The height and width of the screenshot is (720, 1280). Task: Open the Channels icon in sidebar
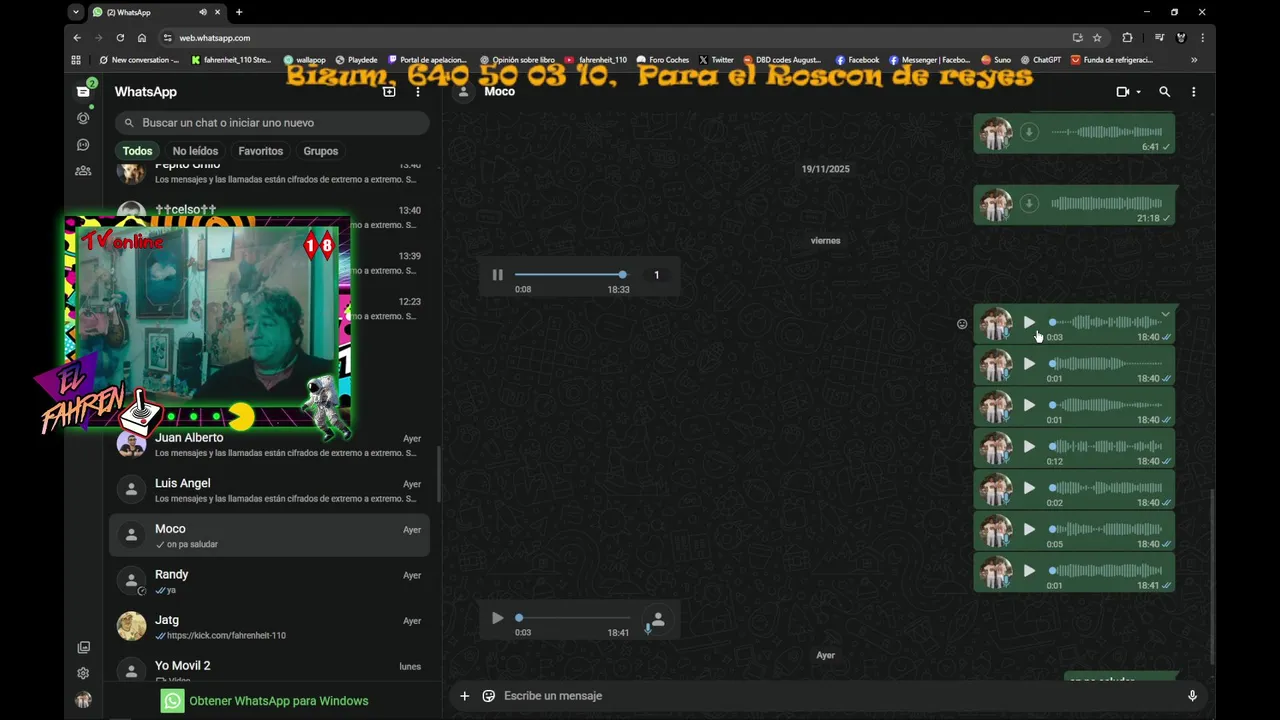(x=83, y=145)
